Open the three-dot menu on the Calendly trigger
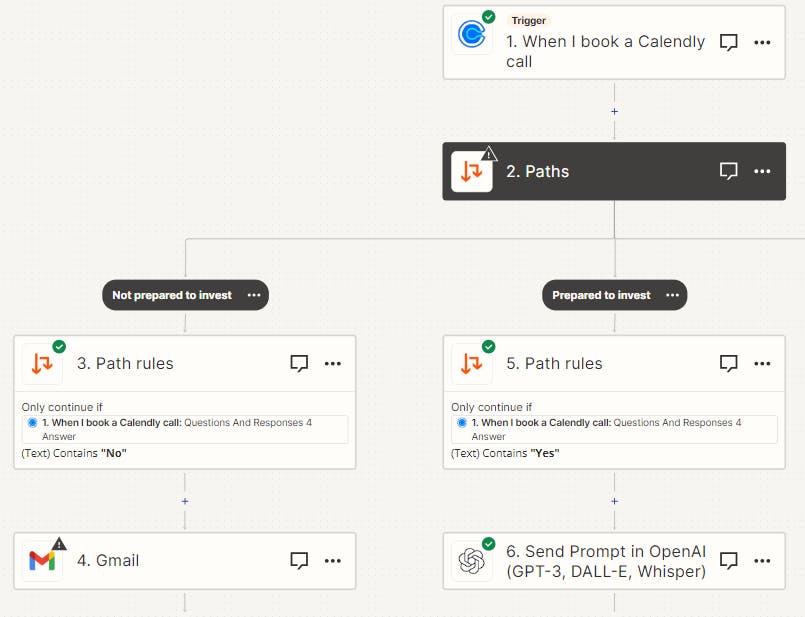Screen dimensions: 805x617 point(763,42)
